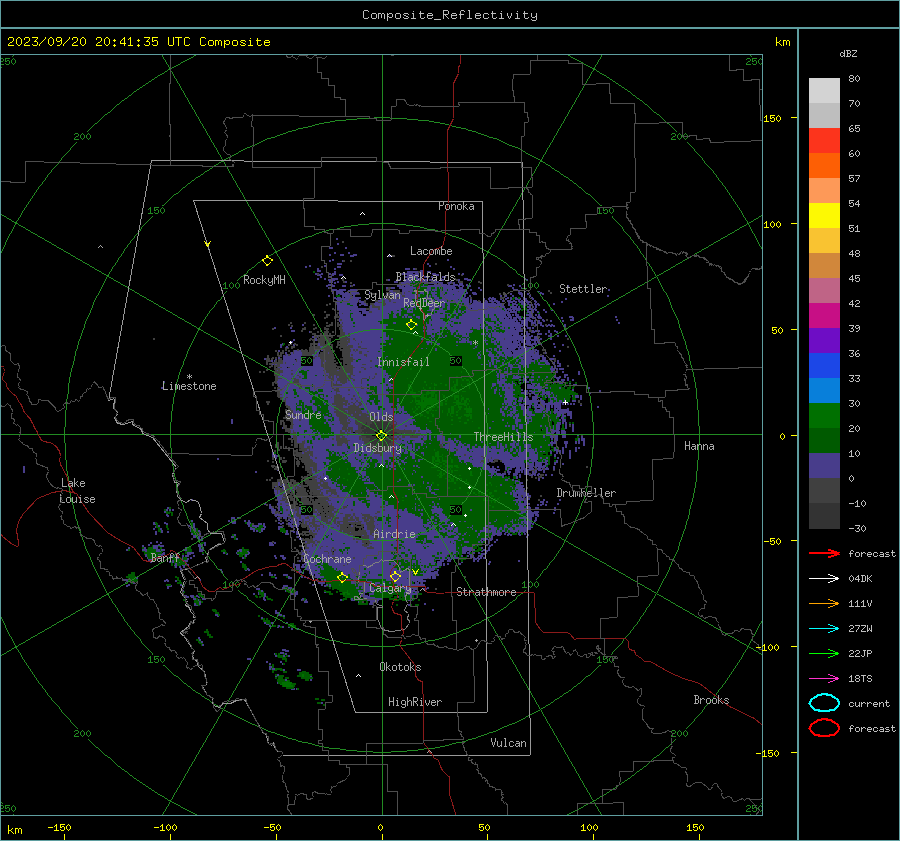Click the Composite_Reflectivity title text
Viewport: 900px width, 841px height.
[x=450, y=15]
